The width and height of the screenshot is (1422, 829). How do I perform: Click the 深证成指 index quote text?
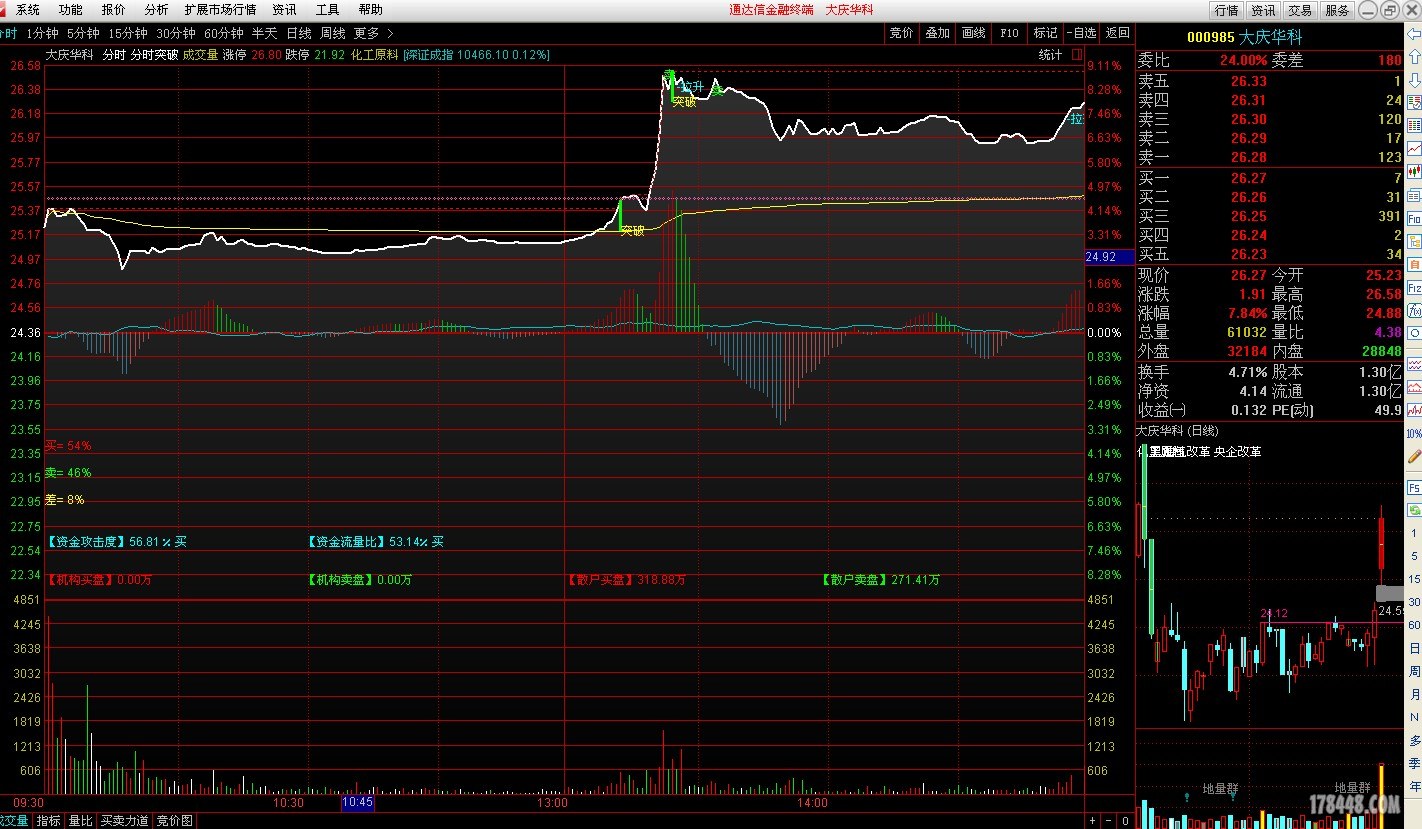(477, 55)
